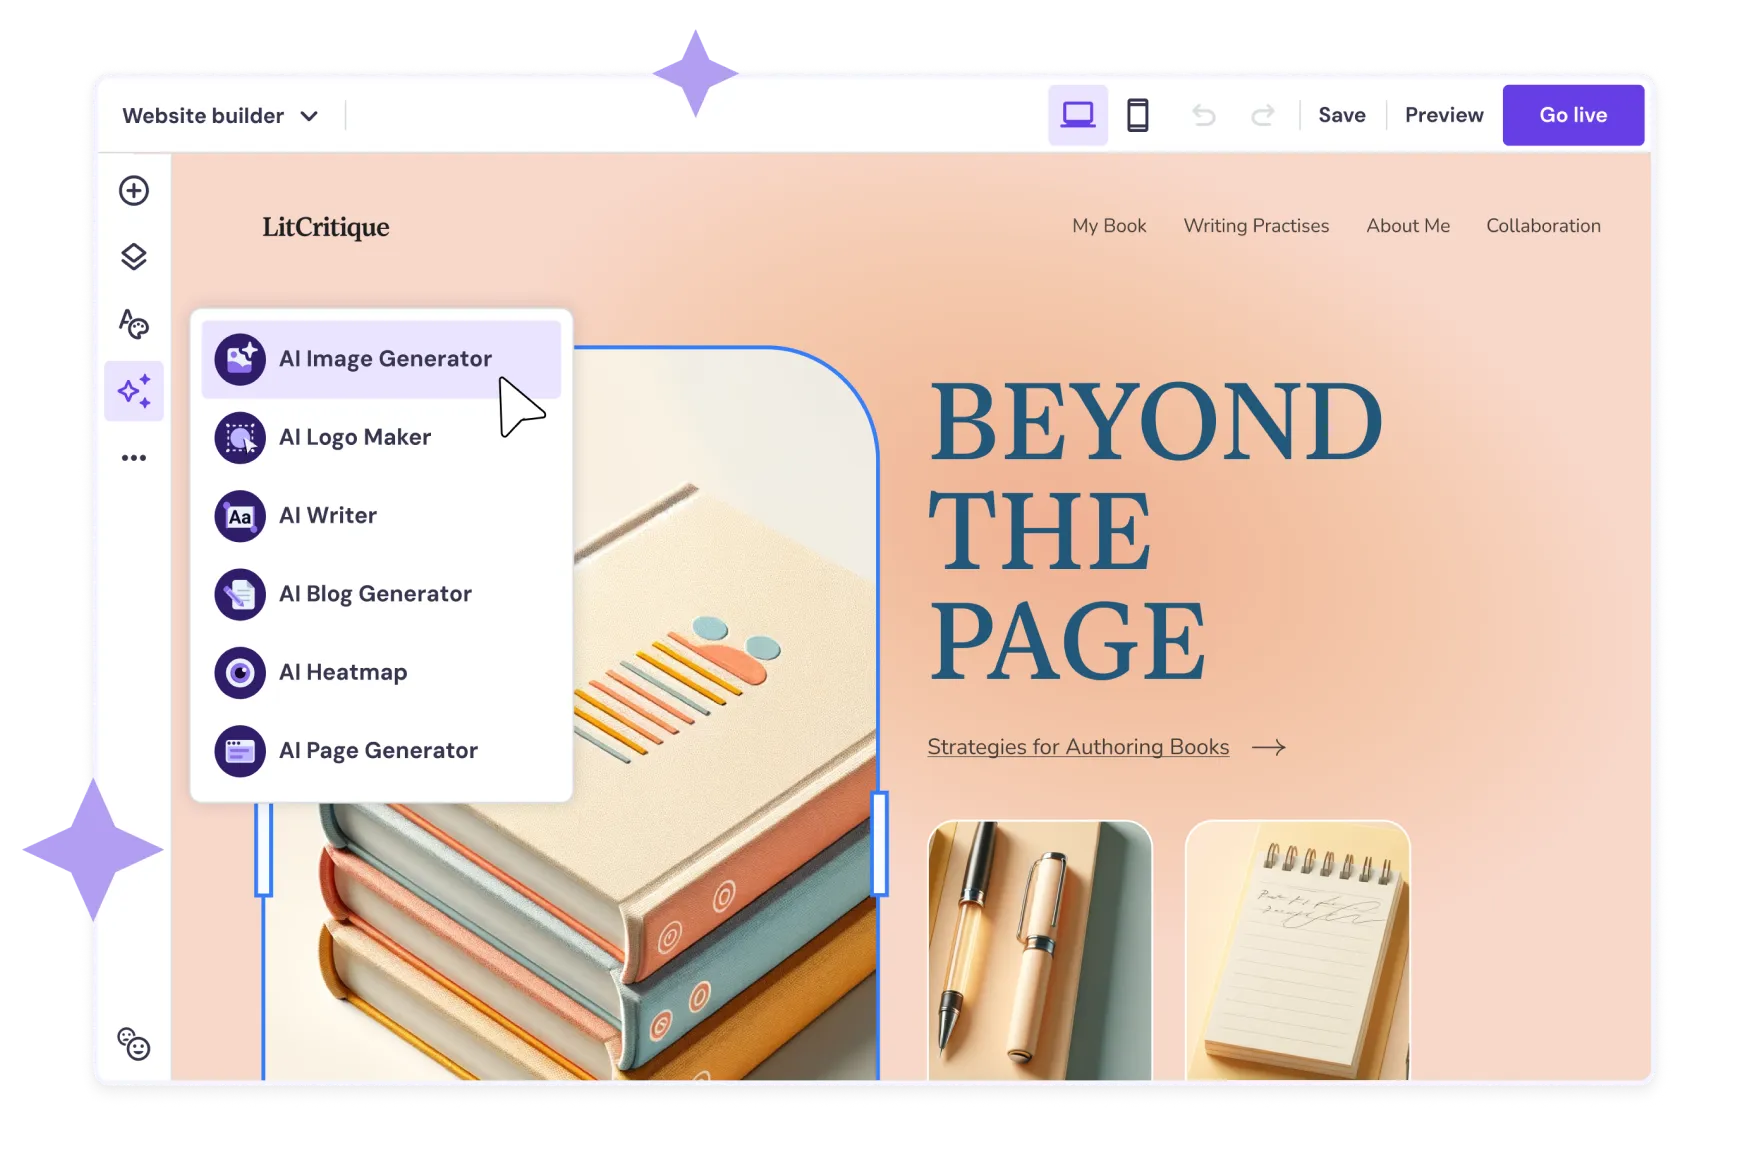
Task: Open the more options ellipsis icon
Action: 134,458
